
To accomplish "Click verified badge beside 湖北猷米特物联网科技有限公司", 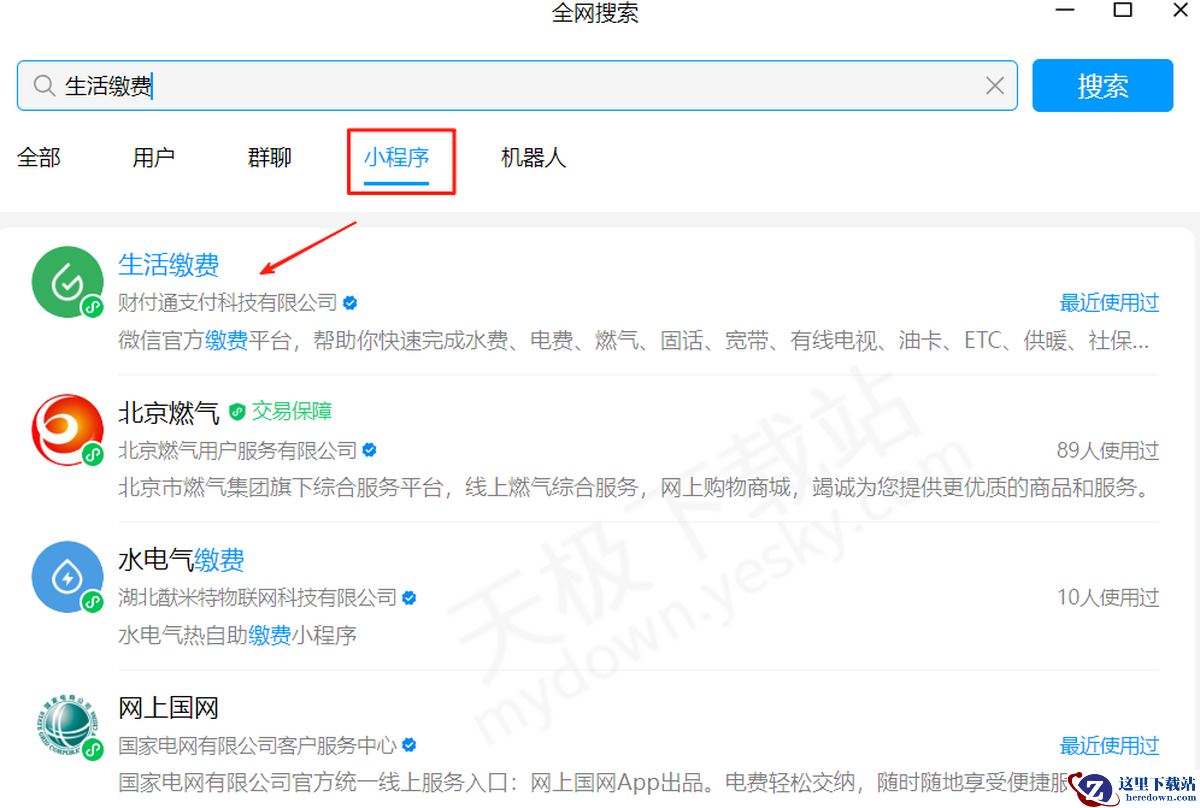I will (409, 598).
